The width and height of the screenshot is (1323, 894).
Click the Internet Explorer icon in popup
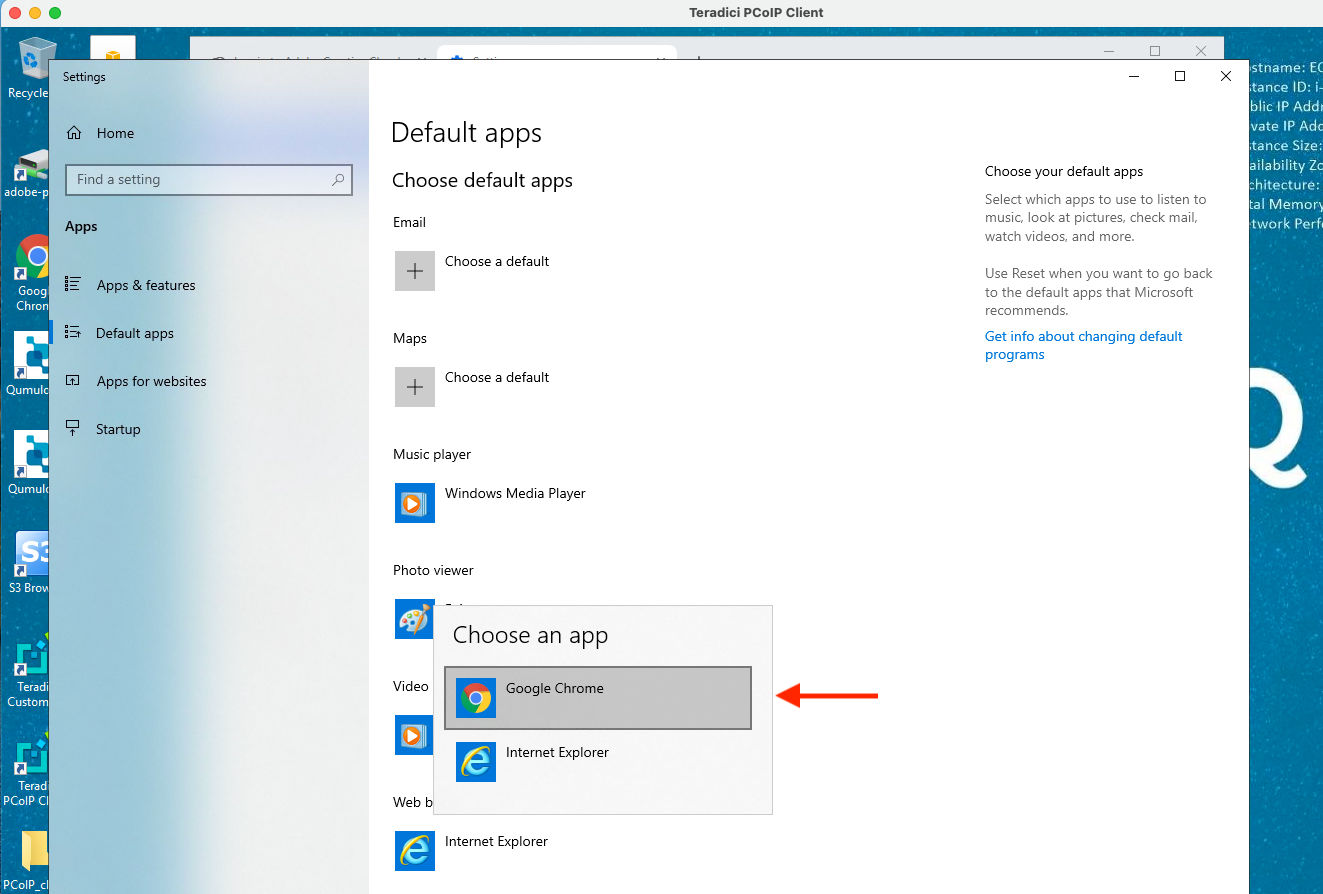click(x=476, y=762)
